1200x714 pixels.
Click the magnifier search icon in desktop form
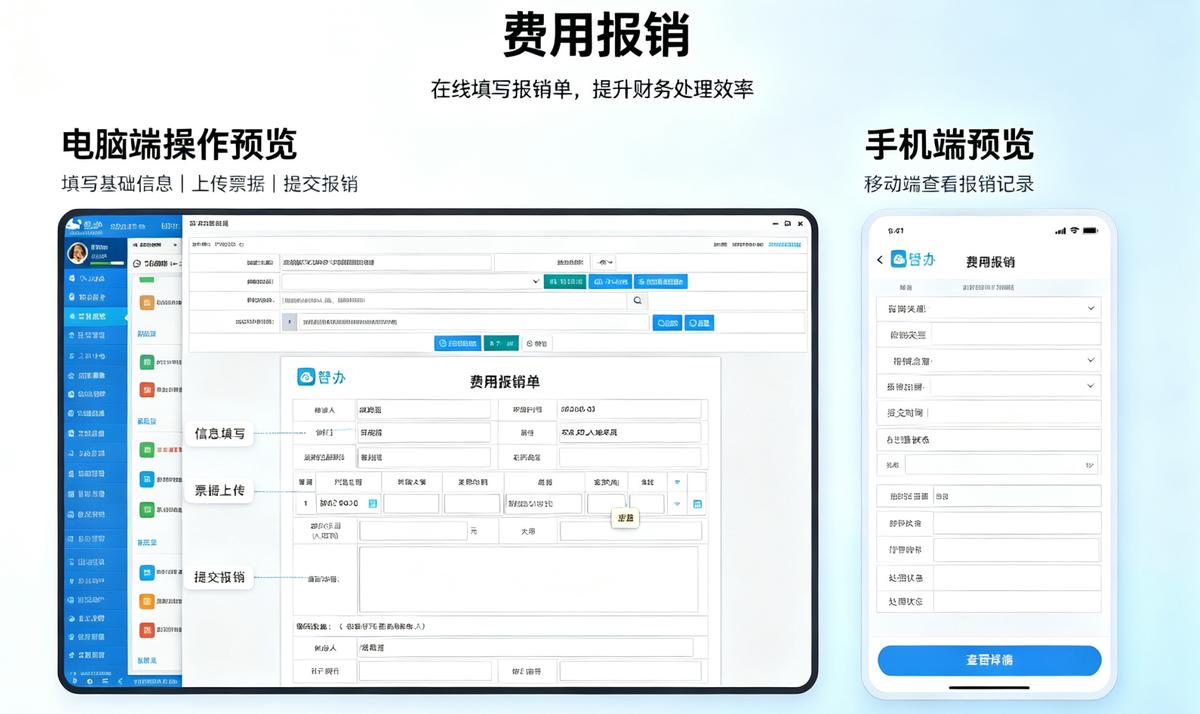coord(637,300)
